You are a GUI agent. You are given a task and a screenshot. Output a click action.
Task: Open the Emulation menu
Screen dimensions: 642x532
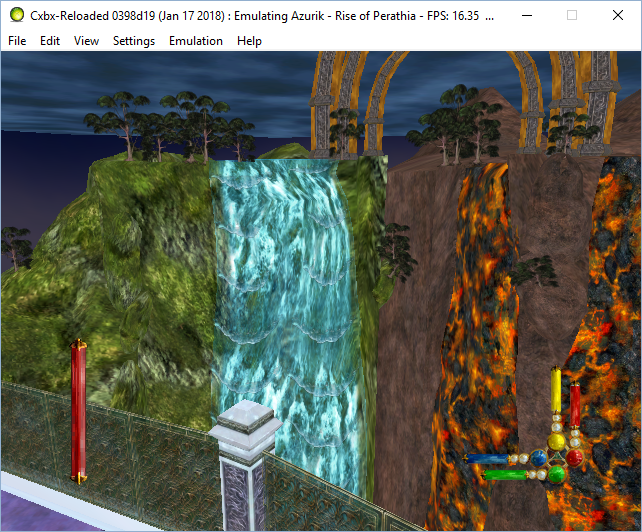196,41
